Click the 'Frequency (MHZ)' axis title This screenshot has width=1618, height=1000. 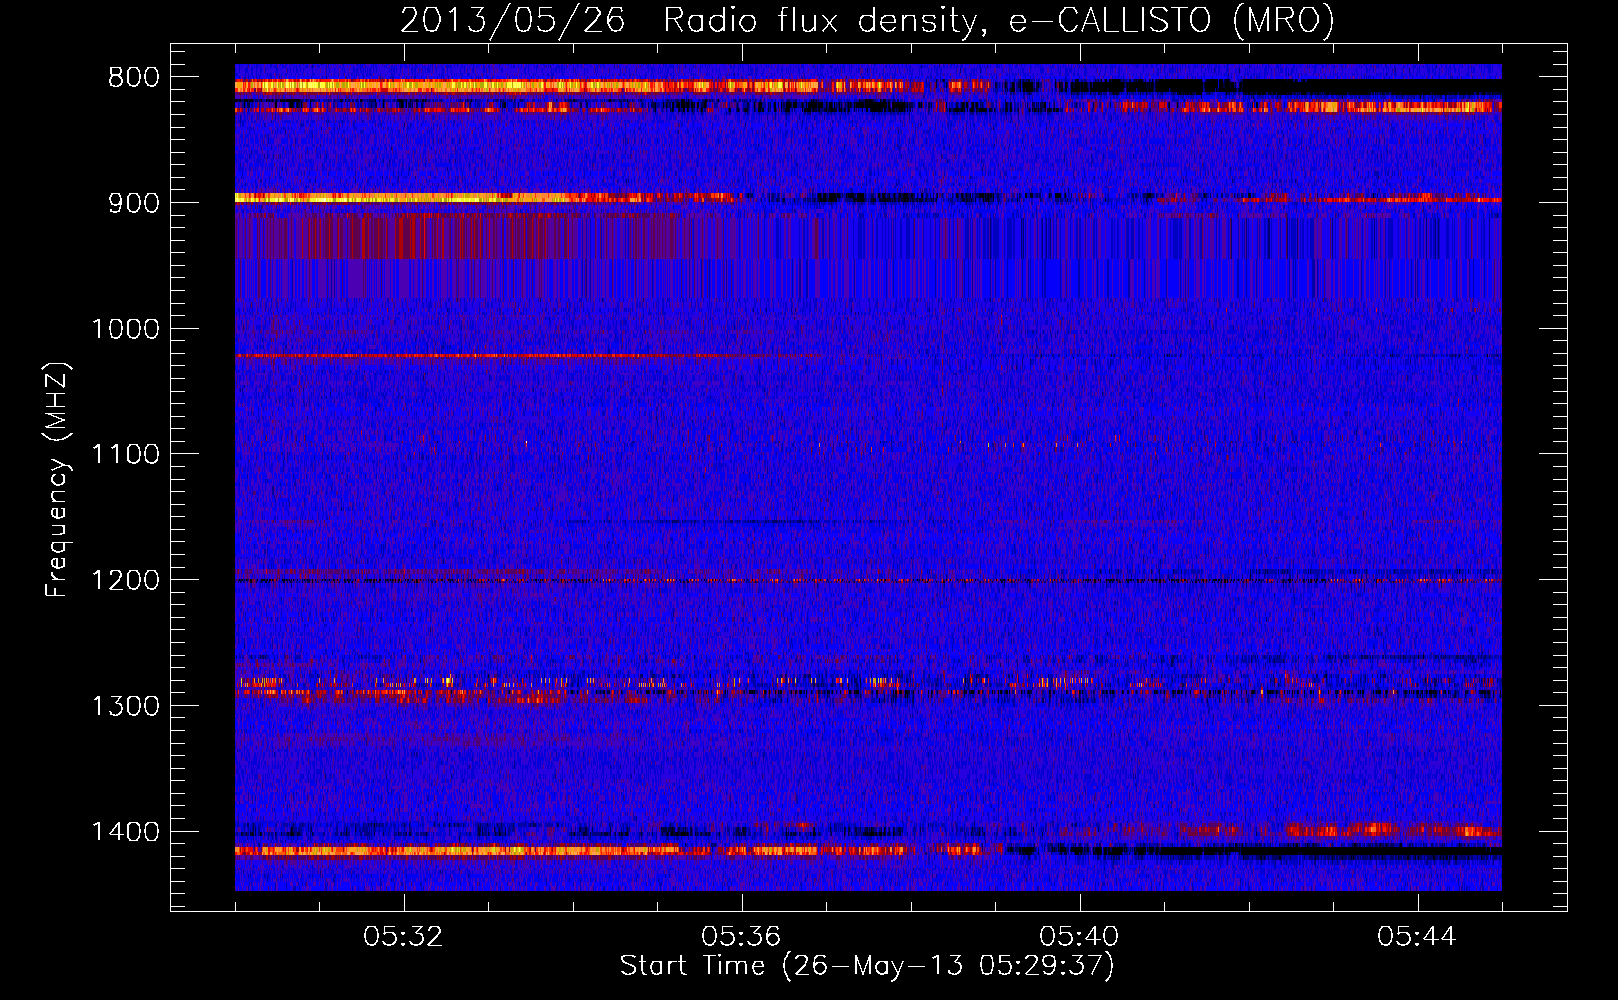[58, 480]
